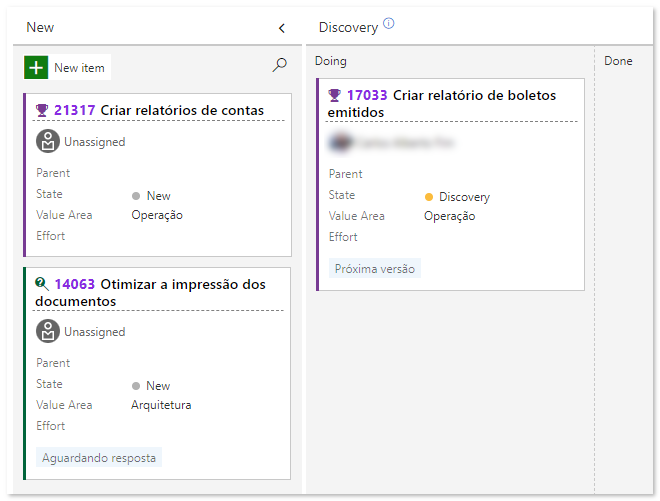
Task: Click the trophy icon on item 21317
Action: 42,110
